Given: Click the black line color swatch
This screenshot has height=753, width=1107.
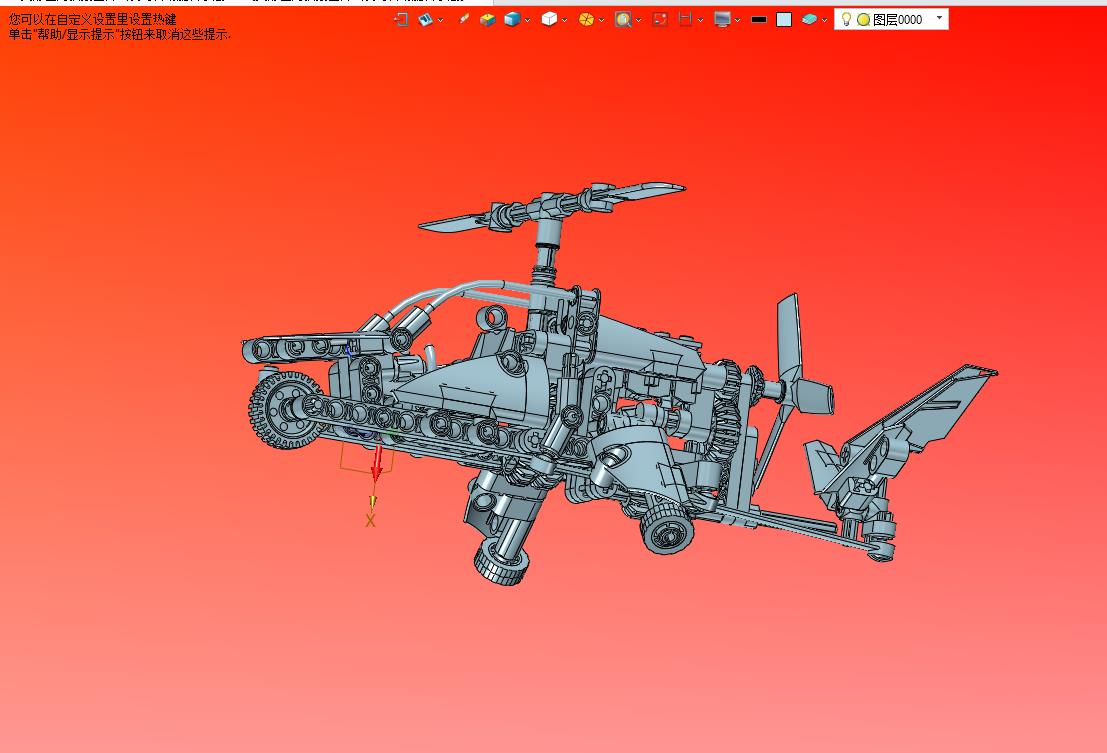Looking at the screenshot, I should tap(759, 20).
